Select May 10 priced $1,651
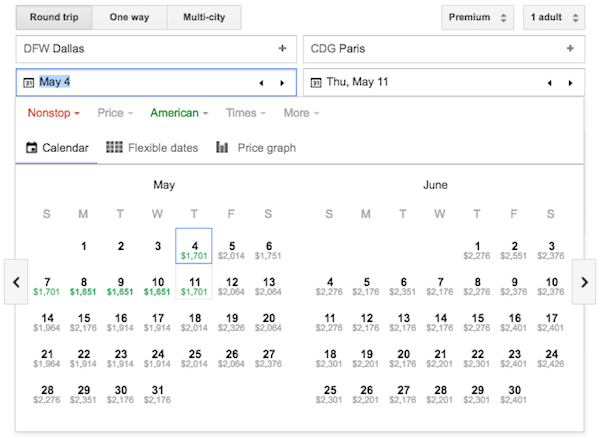The image size is (600, 438). point(157,286)
